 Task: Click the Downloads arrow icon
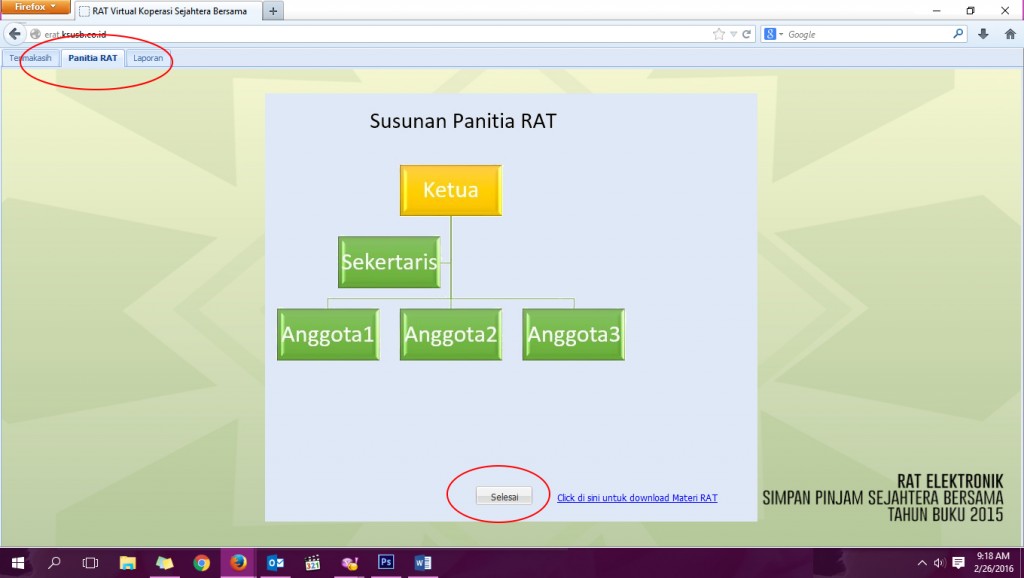pos(983,33)
